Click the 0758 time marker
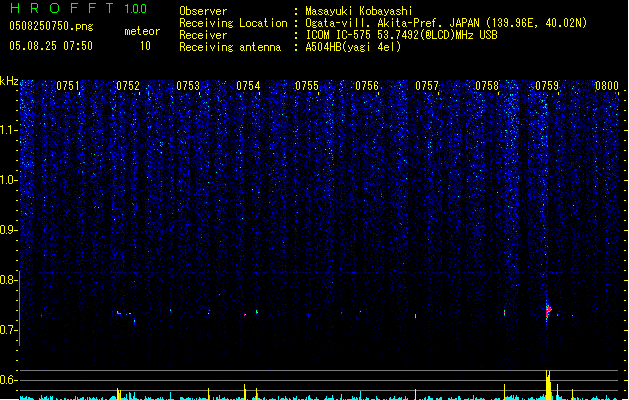Viewport: 629px width, 400px height. pyautogui.click(x=487, y=86)
